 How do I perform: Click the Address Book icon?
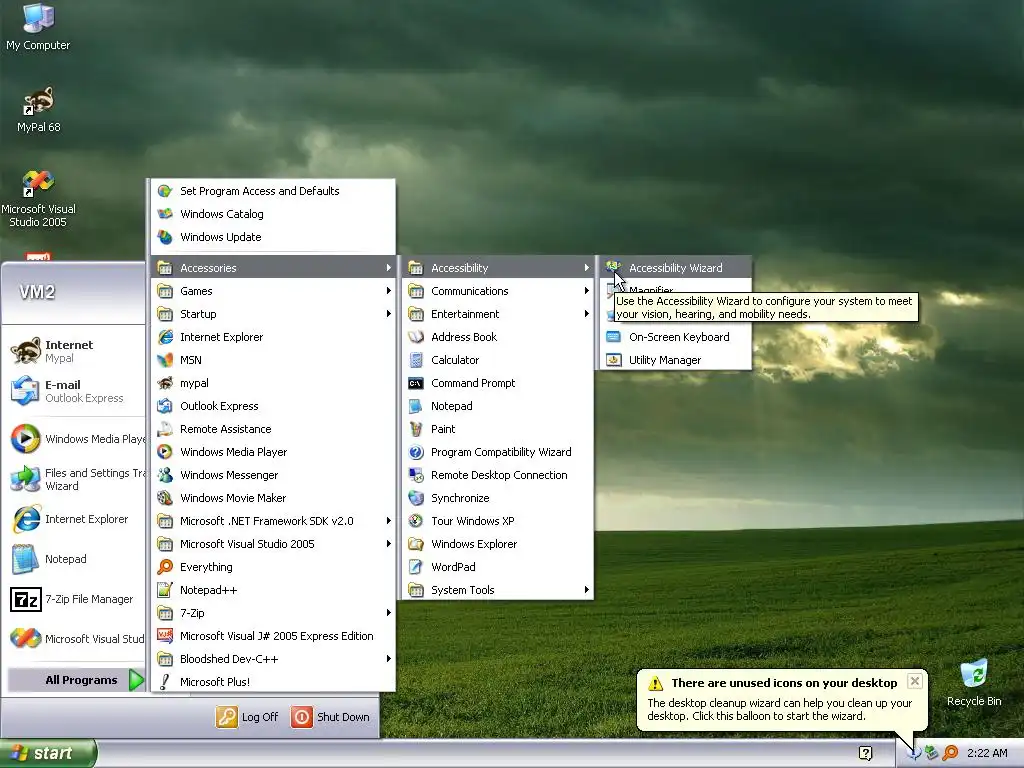coord(416,337)
